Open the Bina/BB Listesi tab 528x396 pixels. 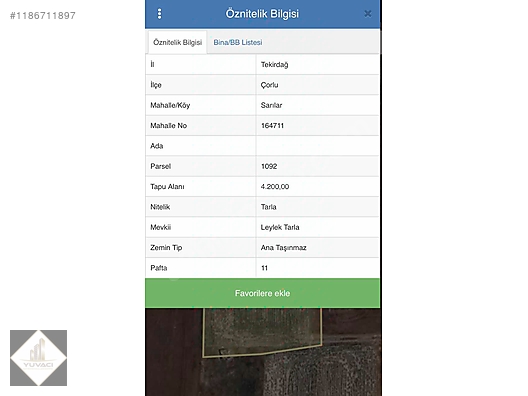[238, 42]
